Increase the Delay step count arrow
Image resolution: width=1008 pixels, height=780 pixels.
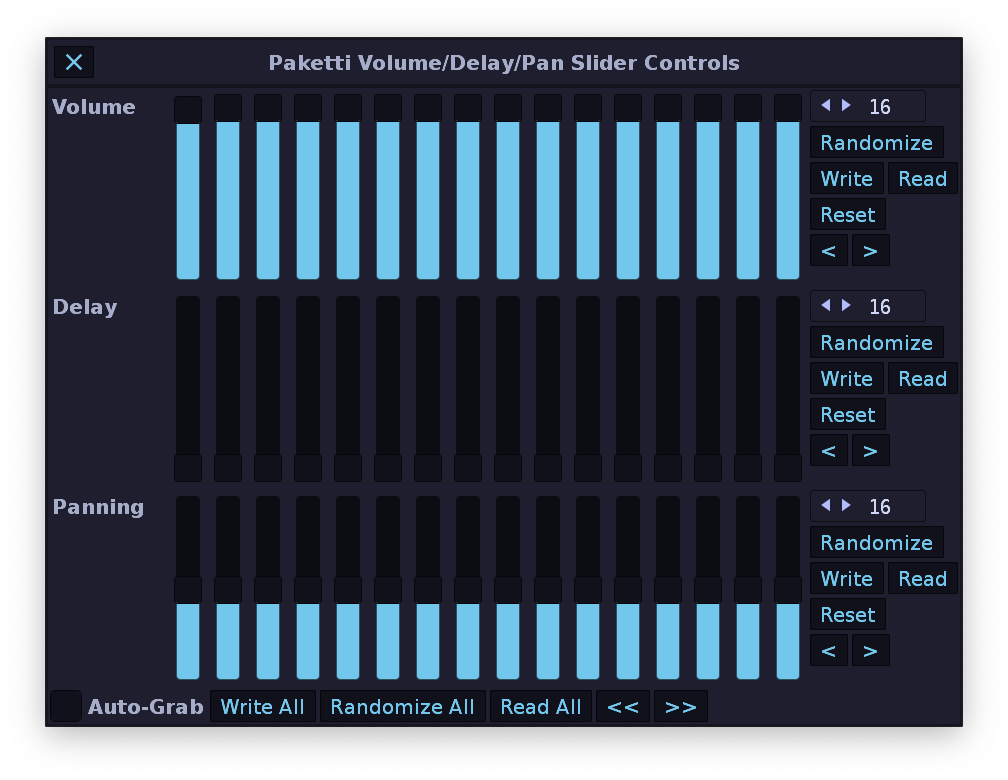[x=847, y=306]
